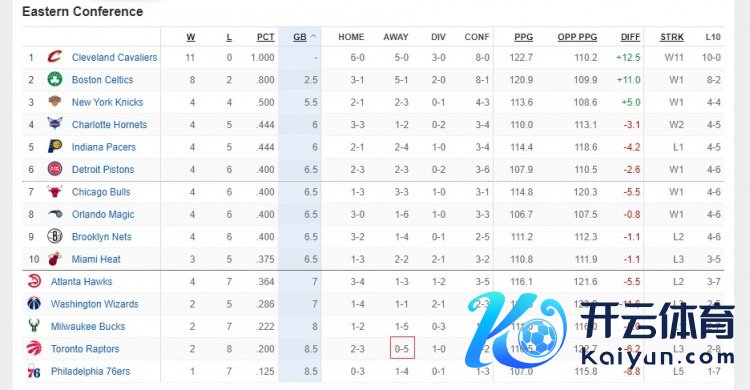Open the Orlando Magic team link
This screenshot has width=750, height=390.
point(103,214)
